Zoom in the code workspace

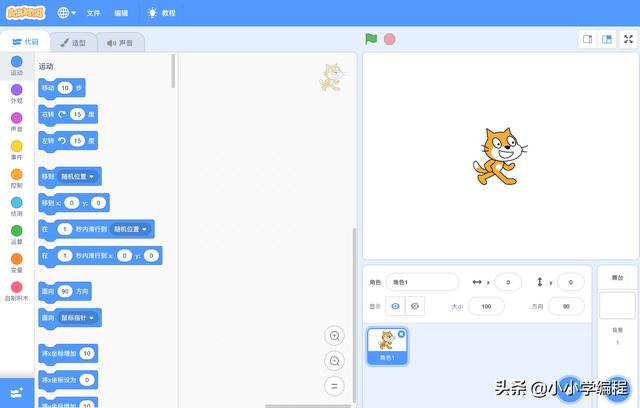pos(334,336)
